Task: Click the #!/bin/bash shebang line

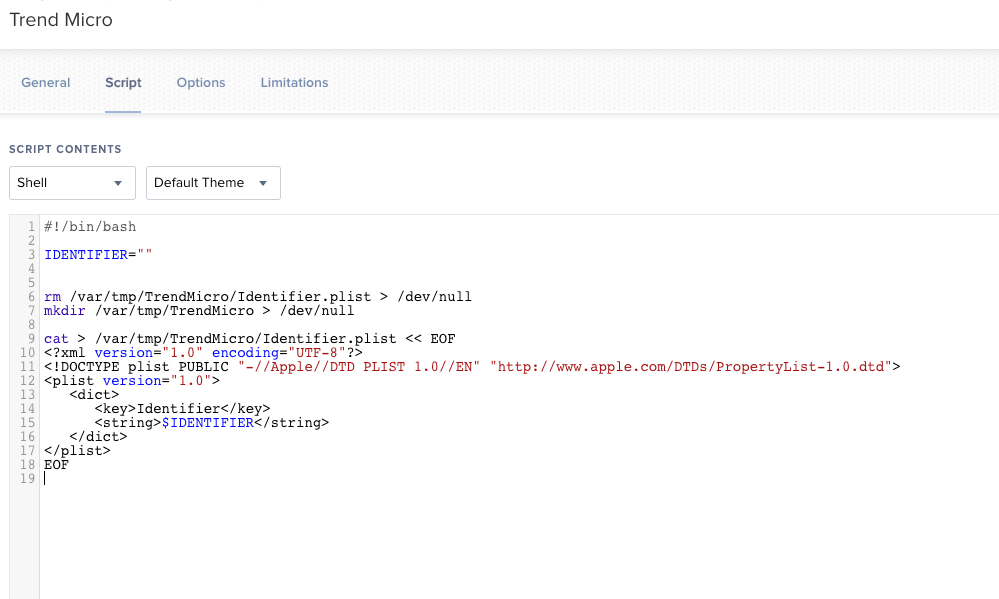Action: pyautogui.click(x=90, y=227)
